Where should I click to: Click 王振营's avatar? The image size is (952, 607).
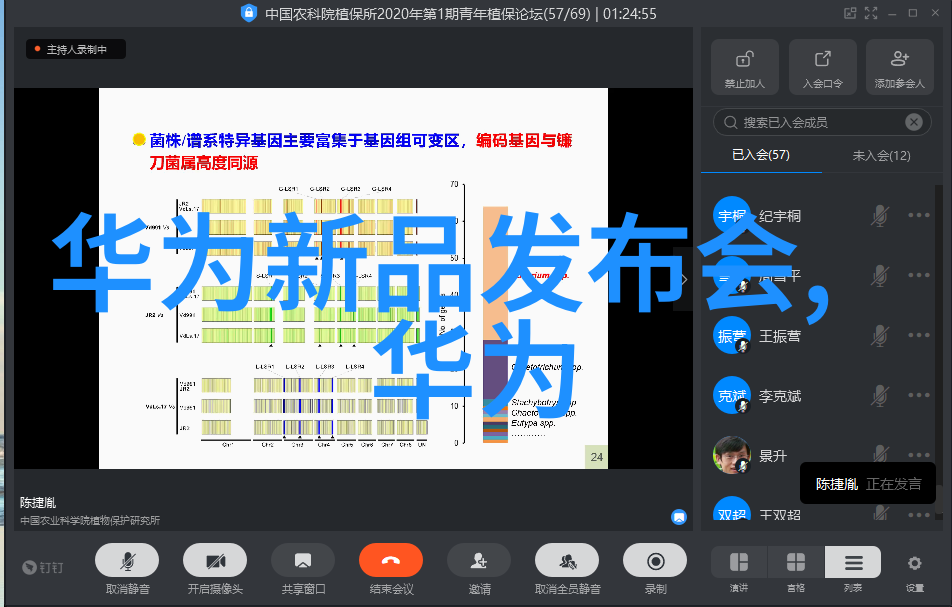pyautogui.click(x=732, y=336)
